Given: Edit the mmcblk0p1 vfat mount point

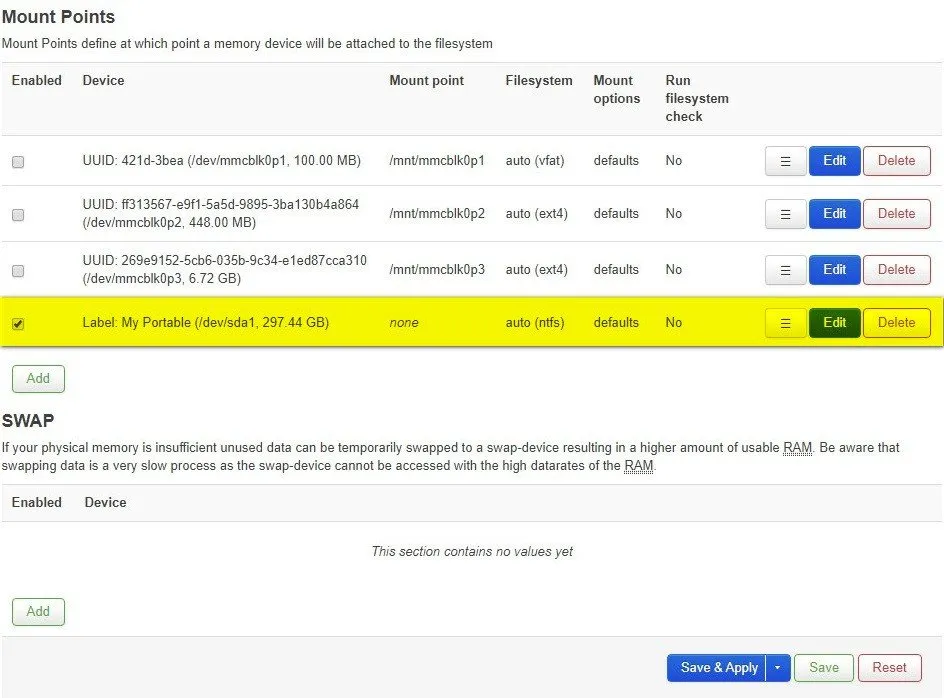Looking at the screenshot, I should click(834, 161).
